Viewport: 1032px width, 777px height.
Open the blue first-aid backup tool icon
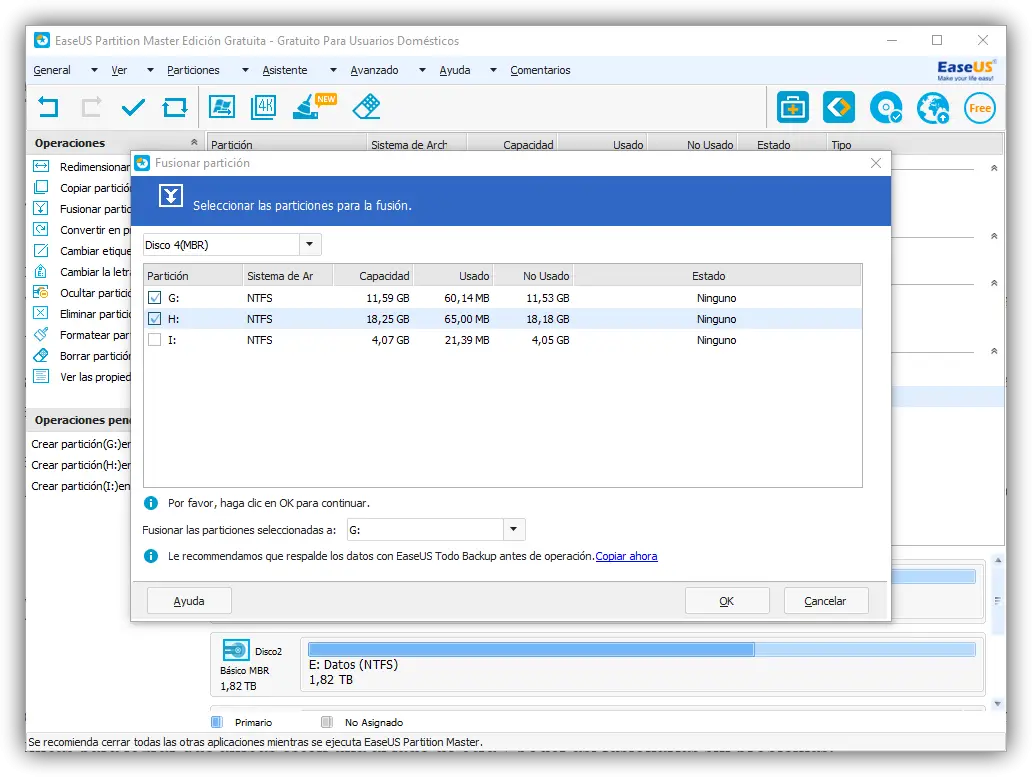tap(793, 107)
